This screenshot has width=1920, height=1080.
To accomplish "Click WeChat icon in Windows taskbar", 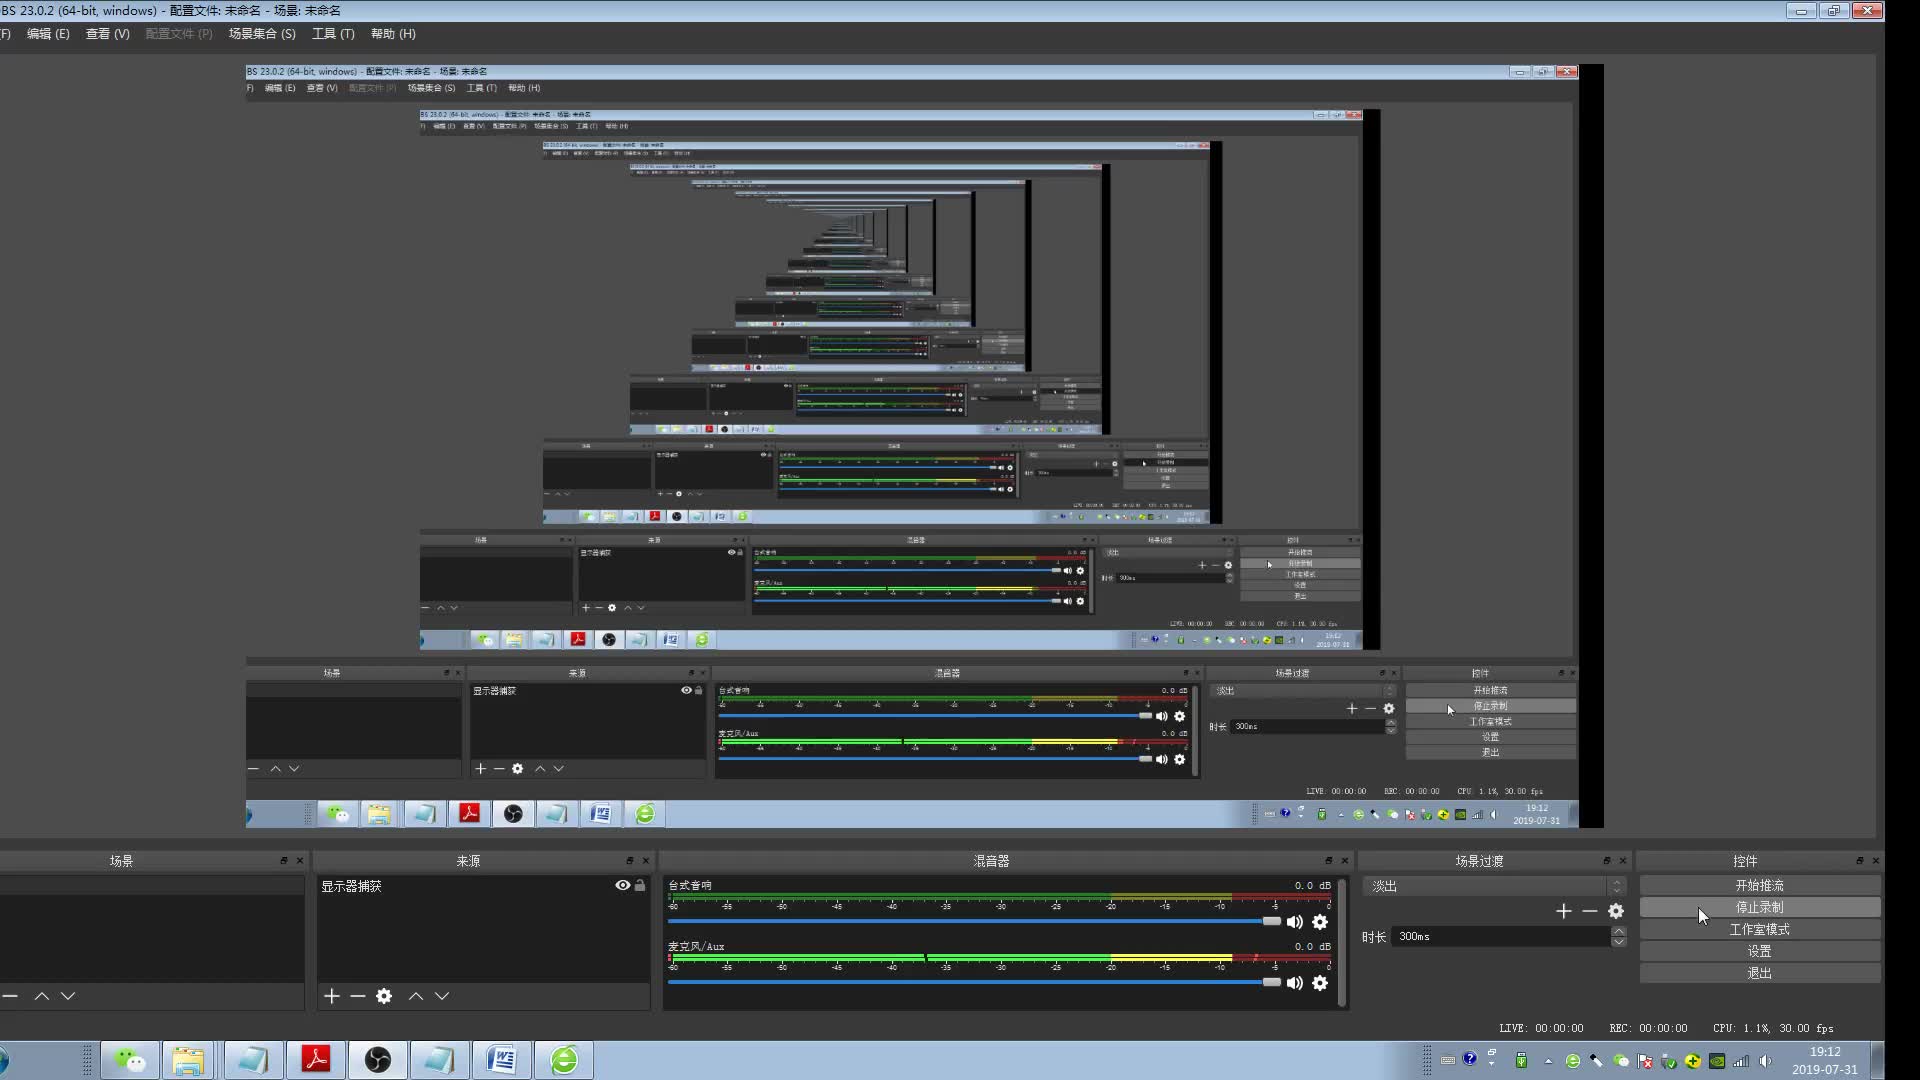I will [129, 1059].
